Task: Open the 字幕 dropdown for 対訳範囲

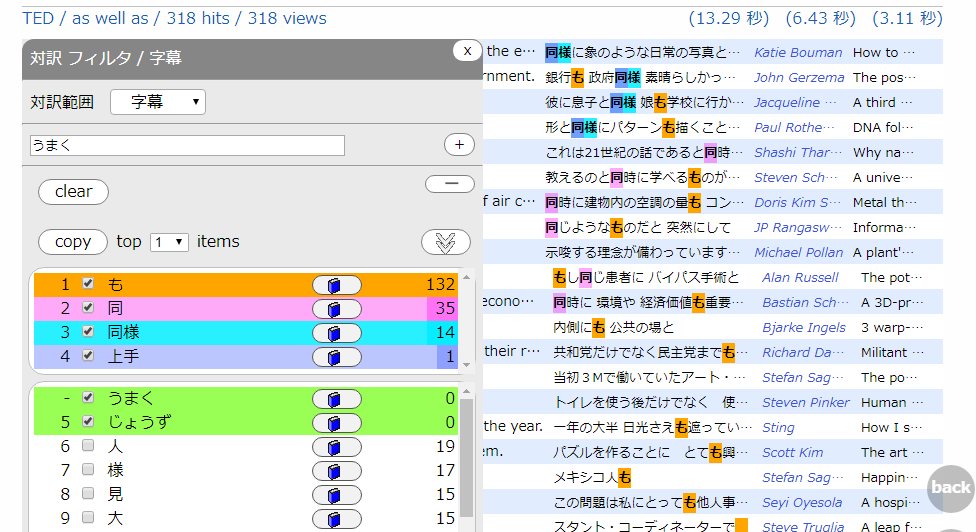Action: click(157, 101)
